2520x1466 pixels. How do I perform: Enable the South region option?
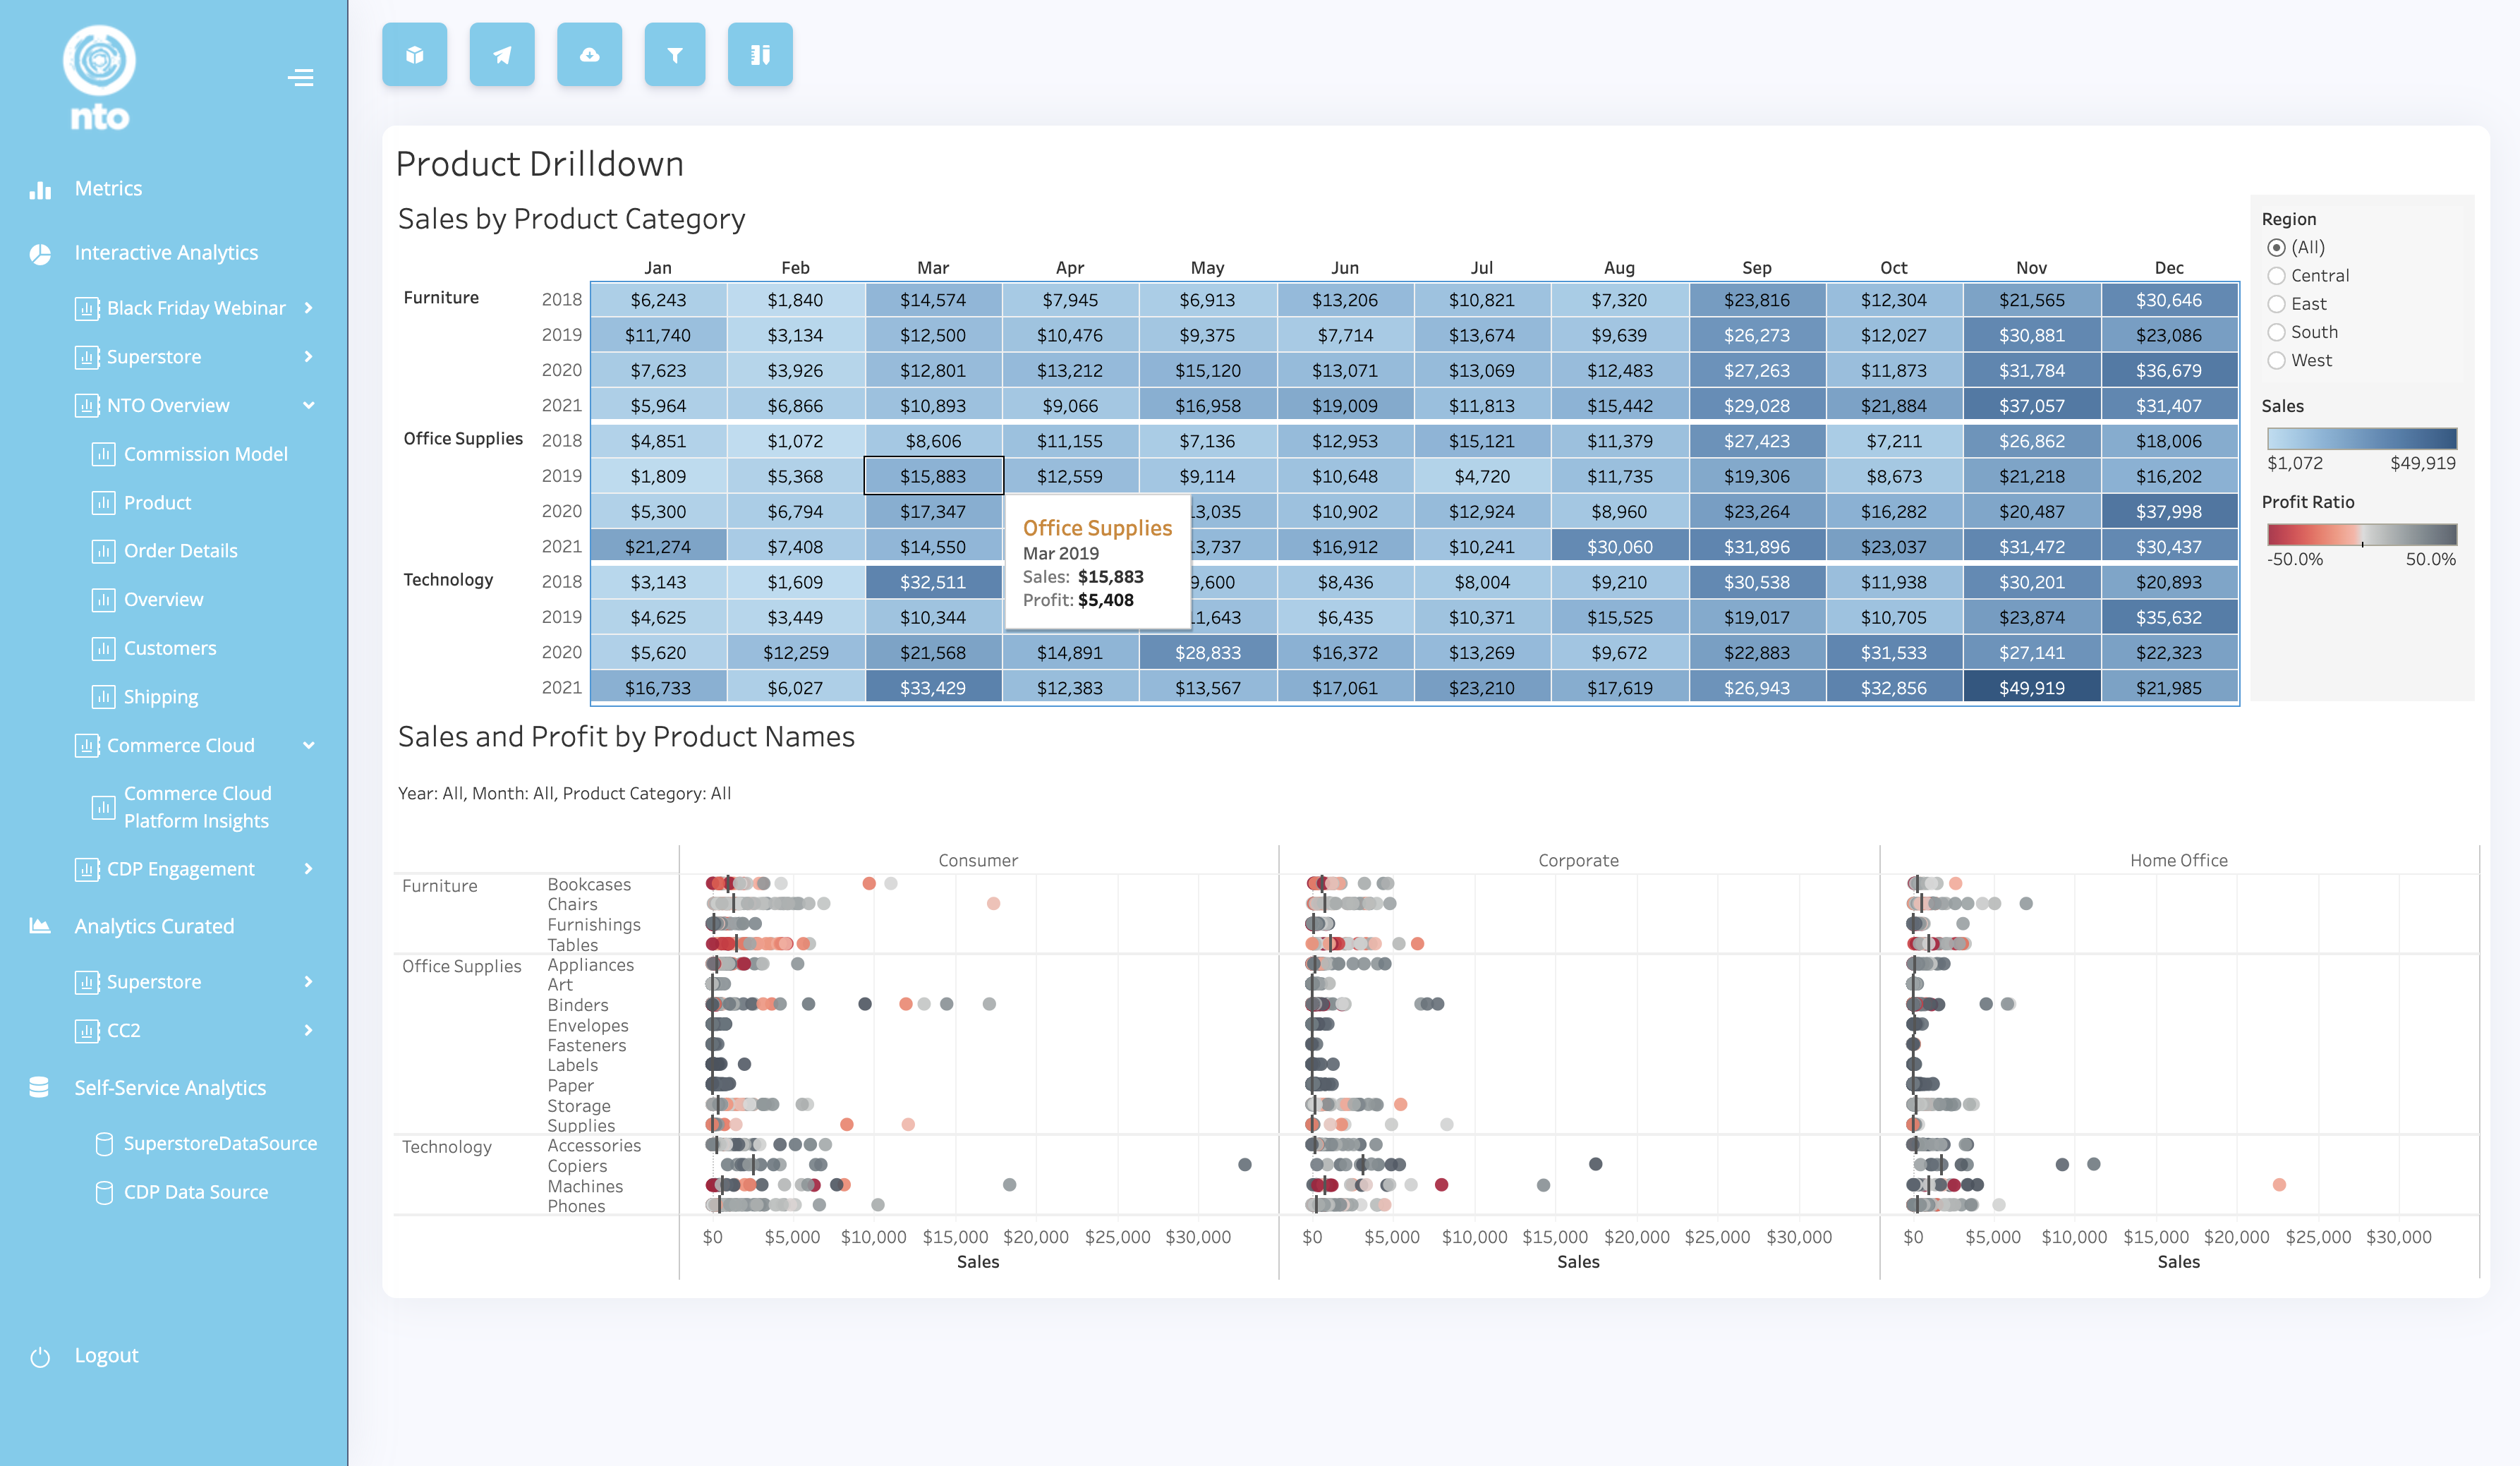pos(2277,332)
